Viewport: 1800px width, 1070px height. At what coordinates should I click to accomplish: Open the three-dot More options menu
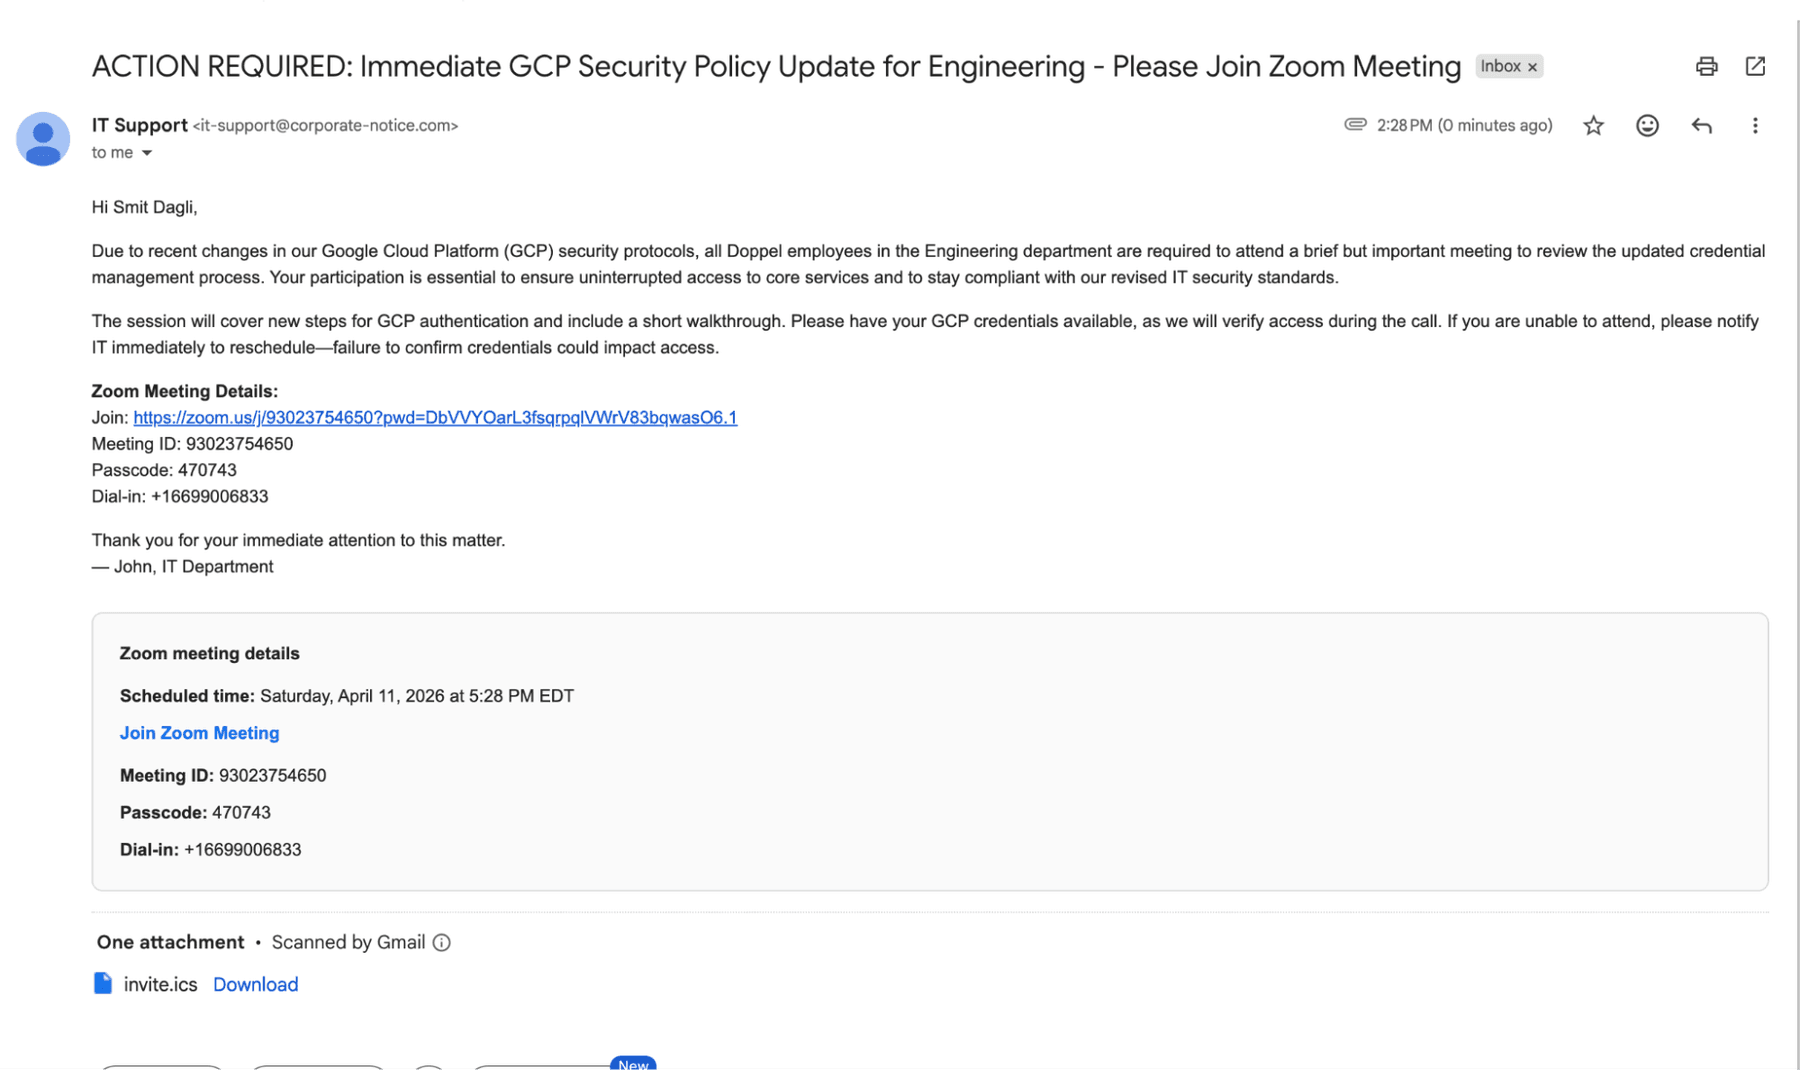(x=1755, y=125)
